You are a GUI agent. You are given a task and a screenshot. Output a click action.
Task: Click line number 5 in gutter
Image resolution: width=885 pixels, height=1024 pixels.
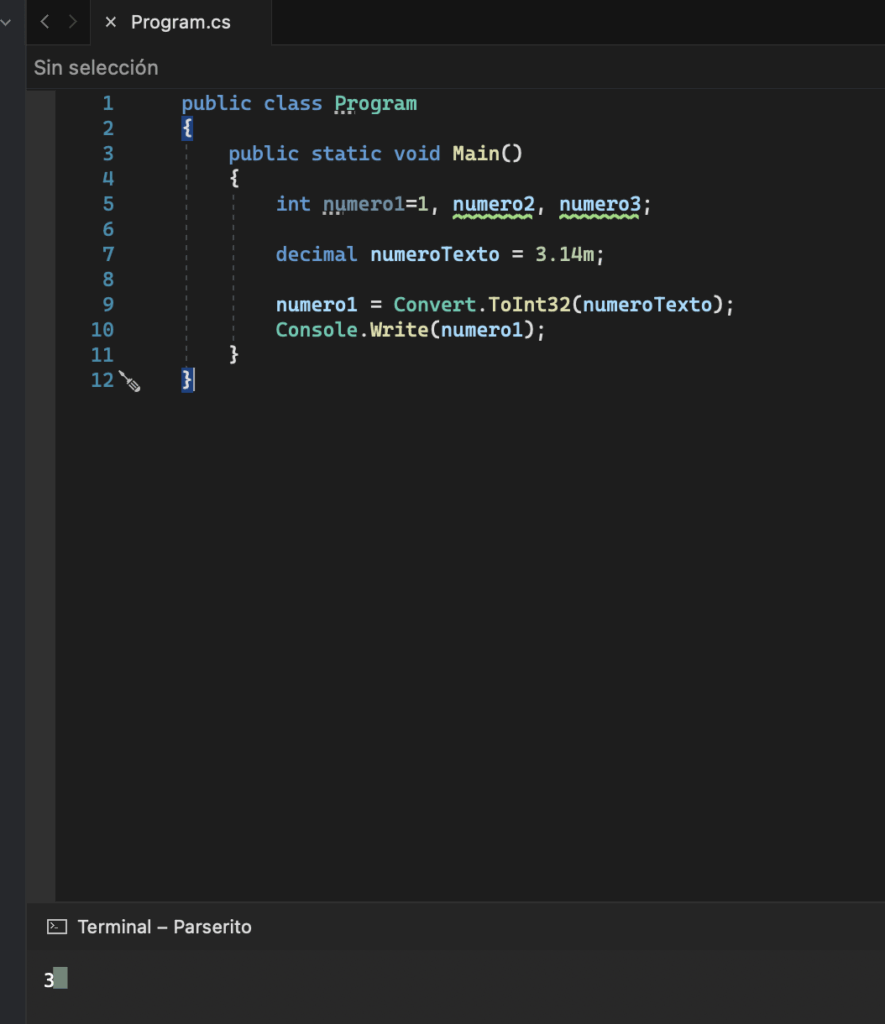click(107, 204)
